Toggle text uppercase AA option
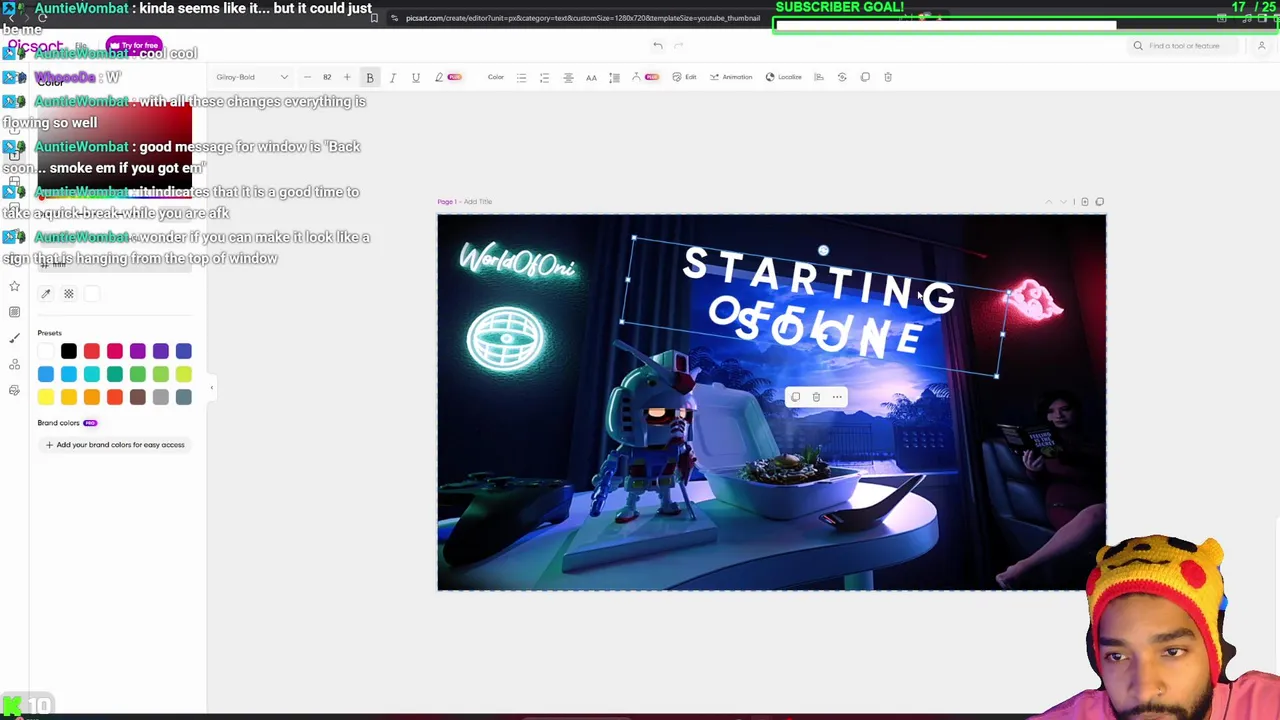 (x=591, y=77)
